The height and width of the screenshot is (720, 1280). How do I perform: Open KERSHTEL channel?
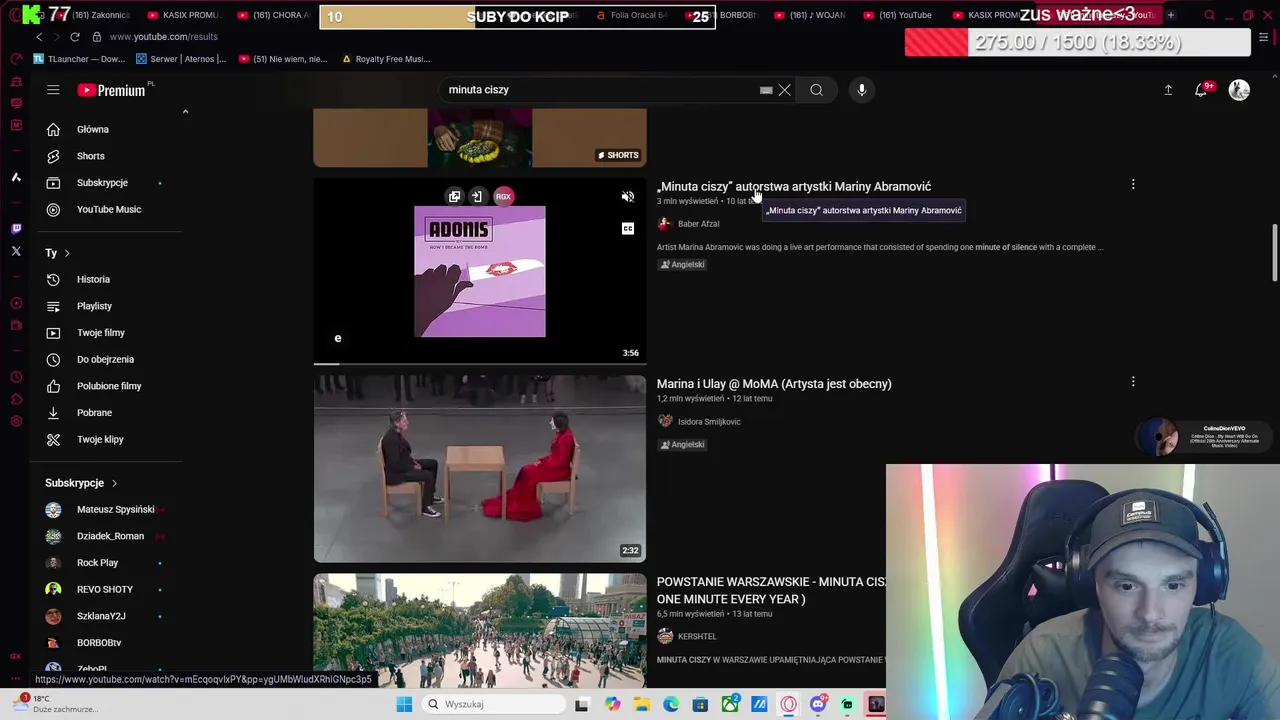point(697,636)
